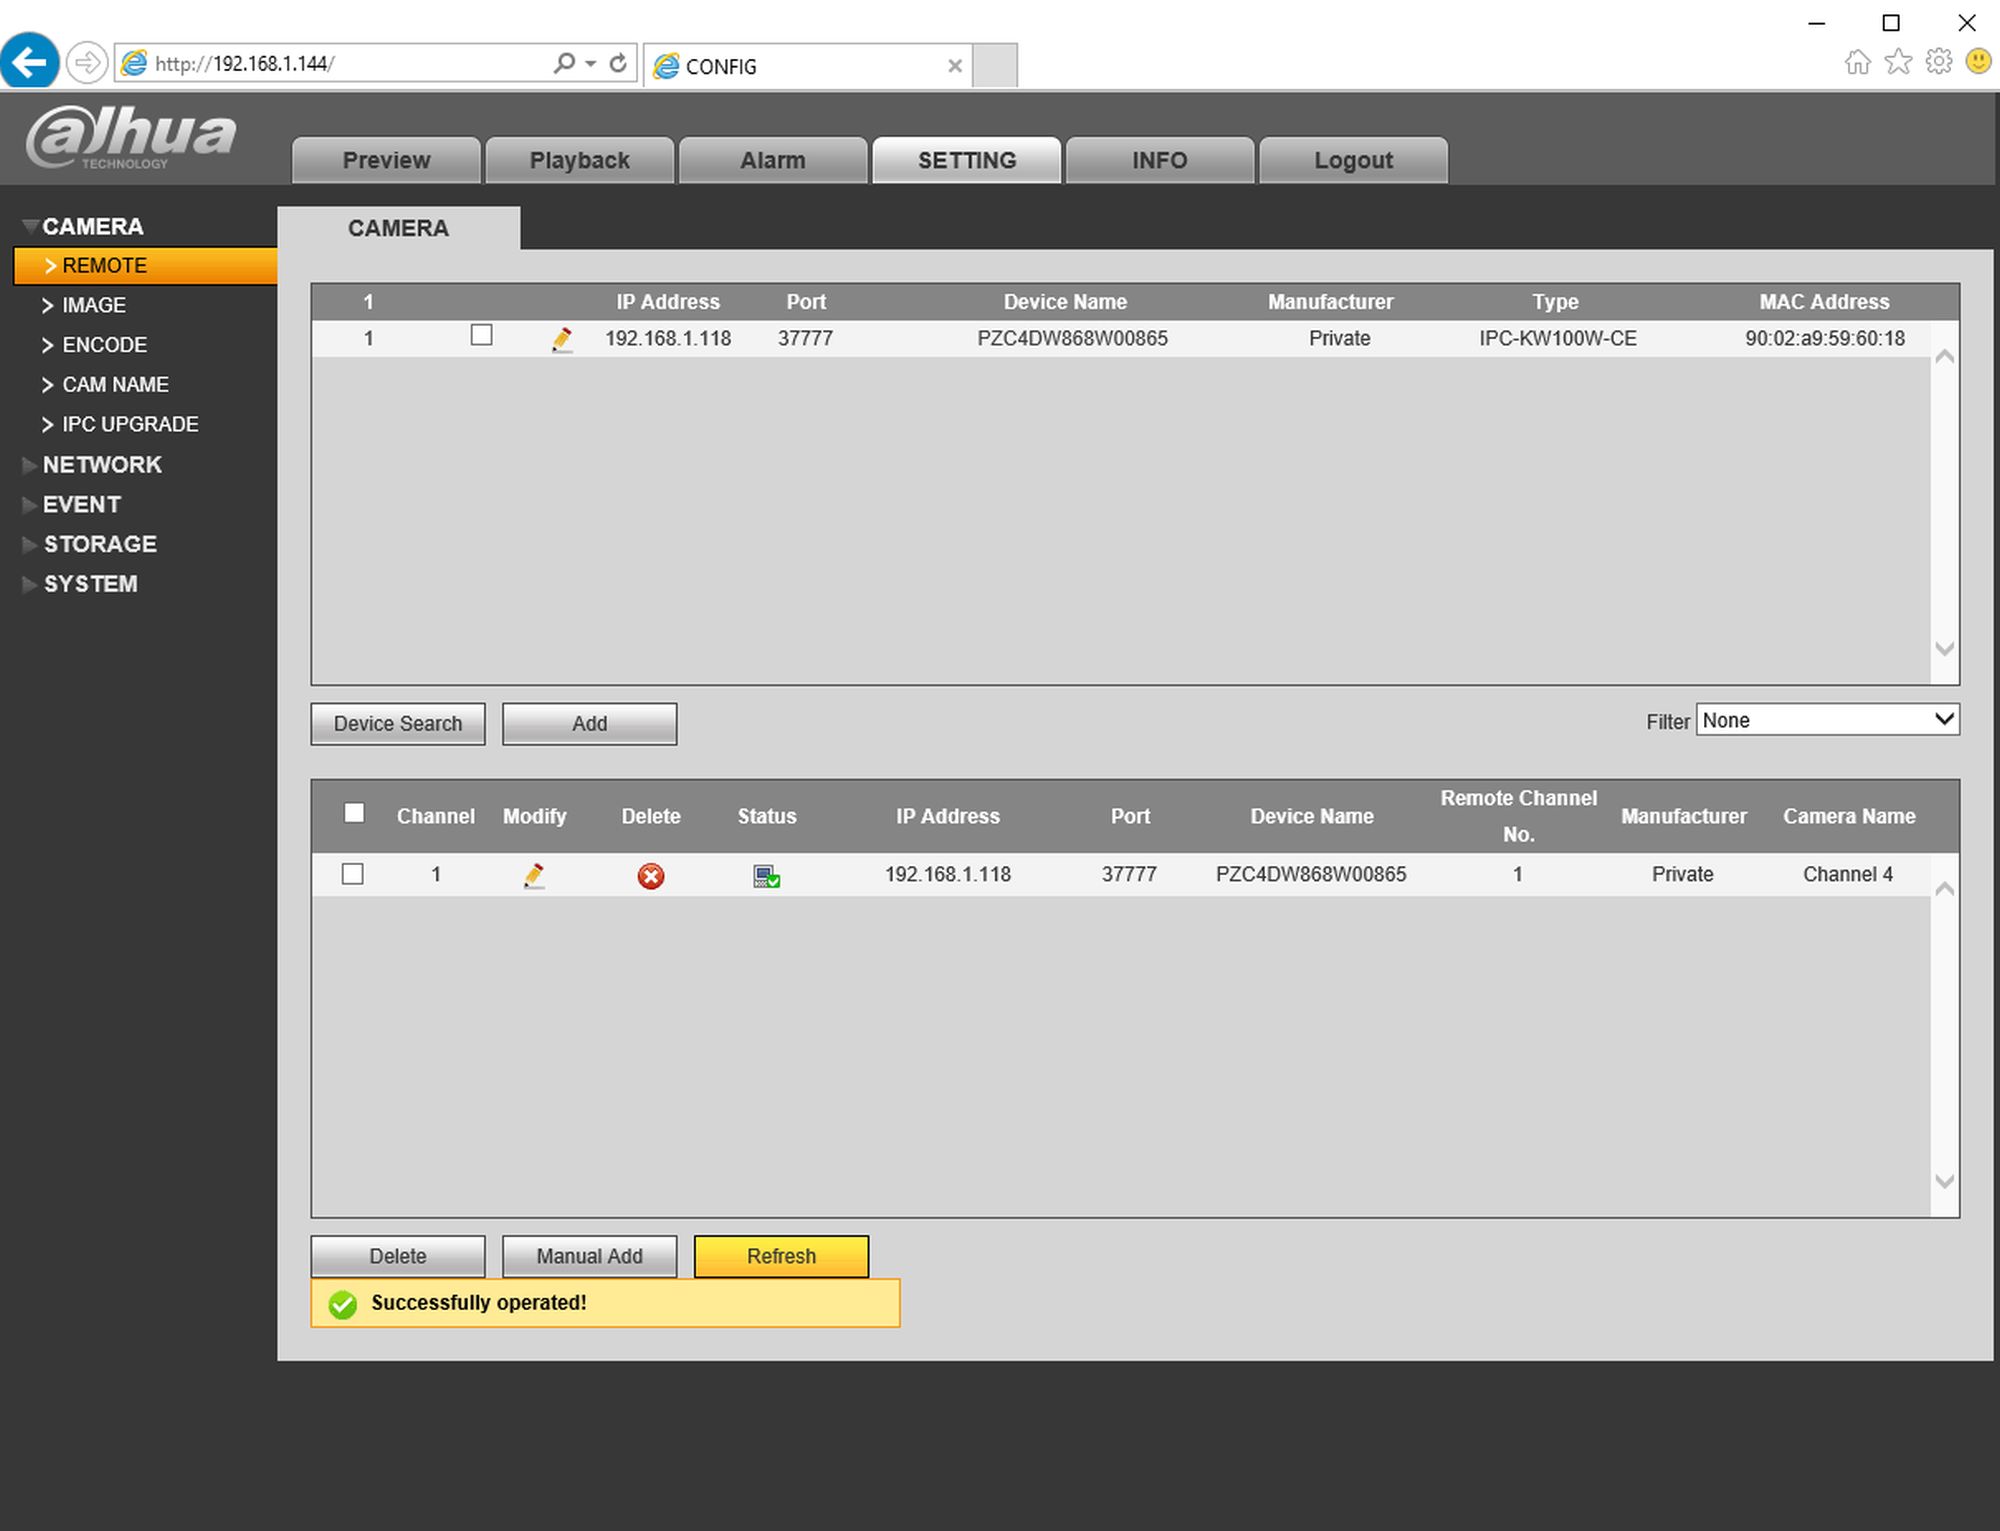Image resolution: width=2000 pixels, height=1531 pixels.
Task: Click Modify pencil icon for Channel 1
Action: [x=534, y=876]
